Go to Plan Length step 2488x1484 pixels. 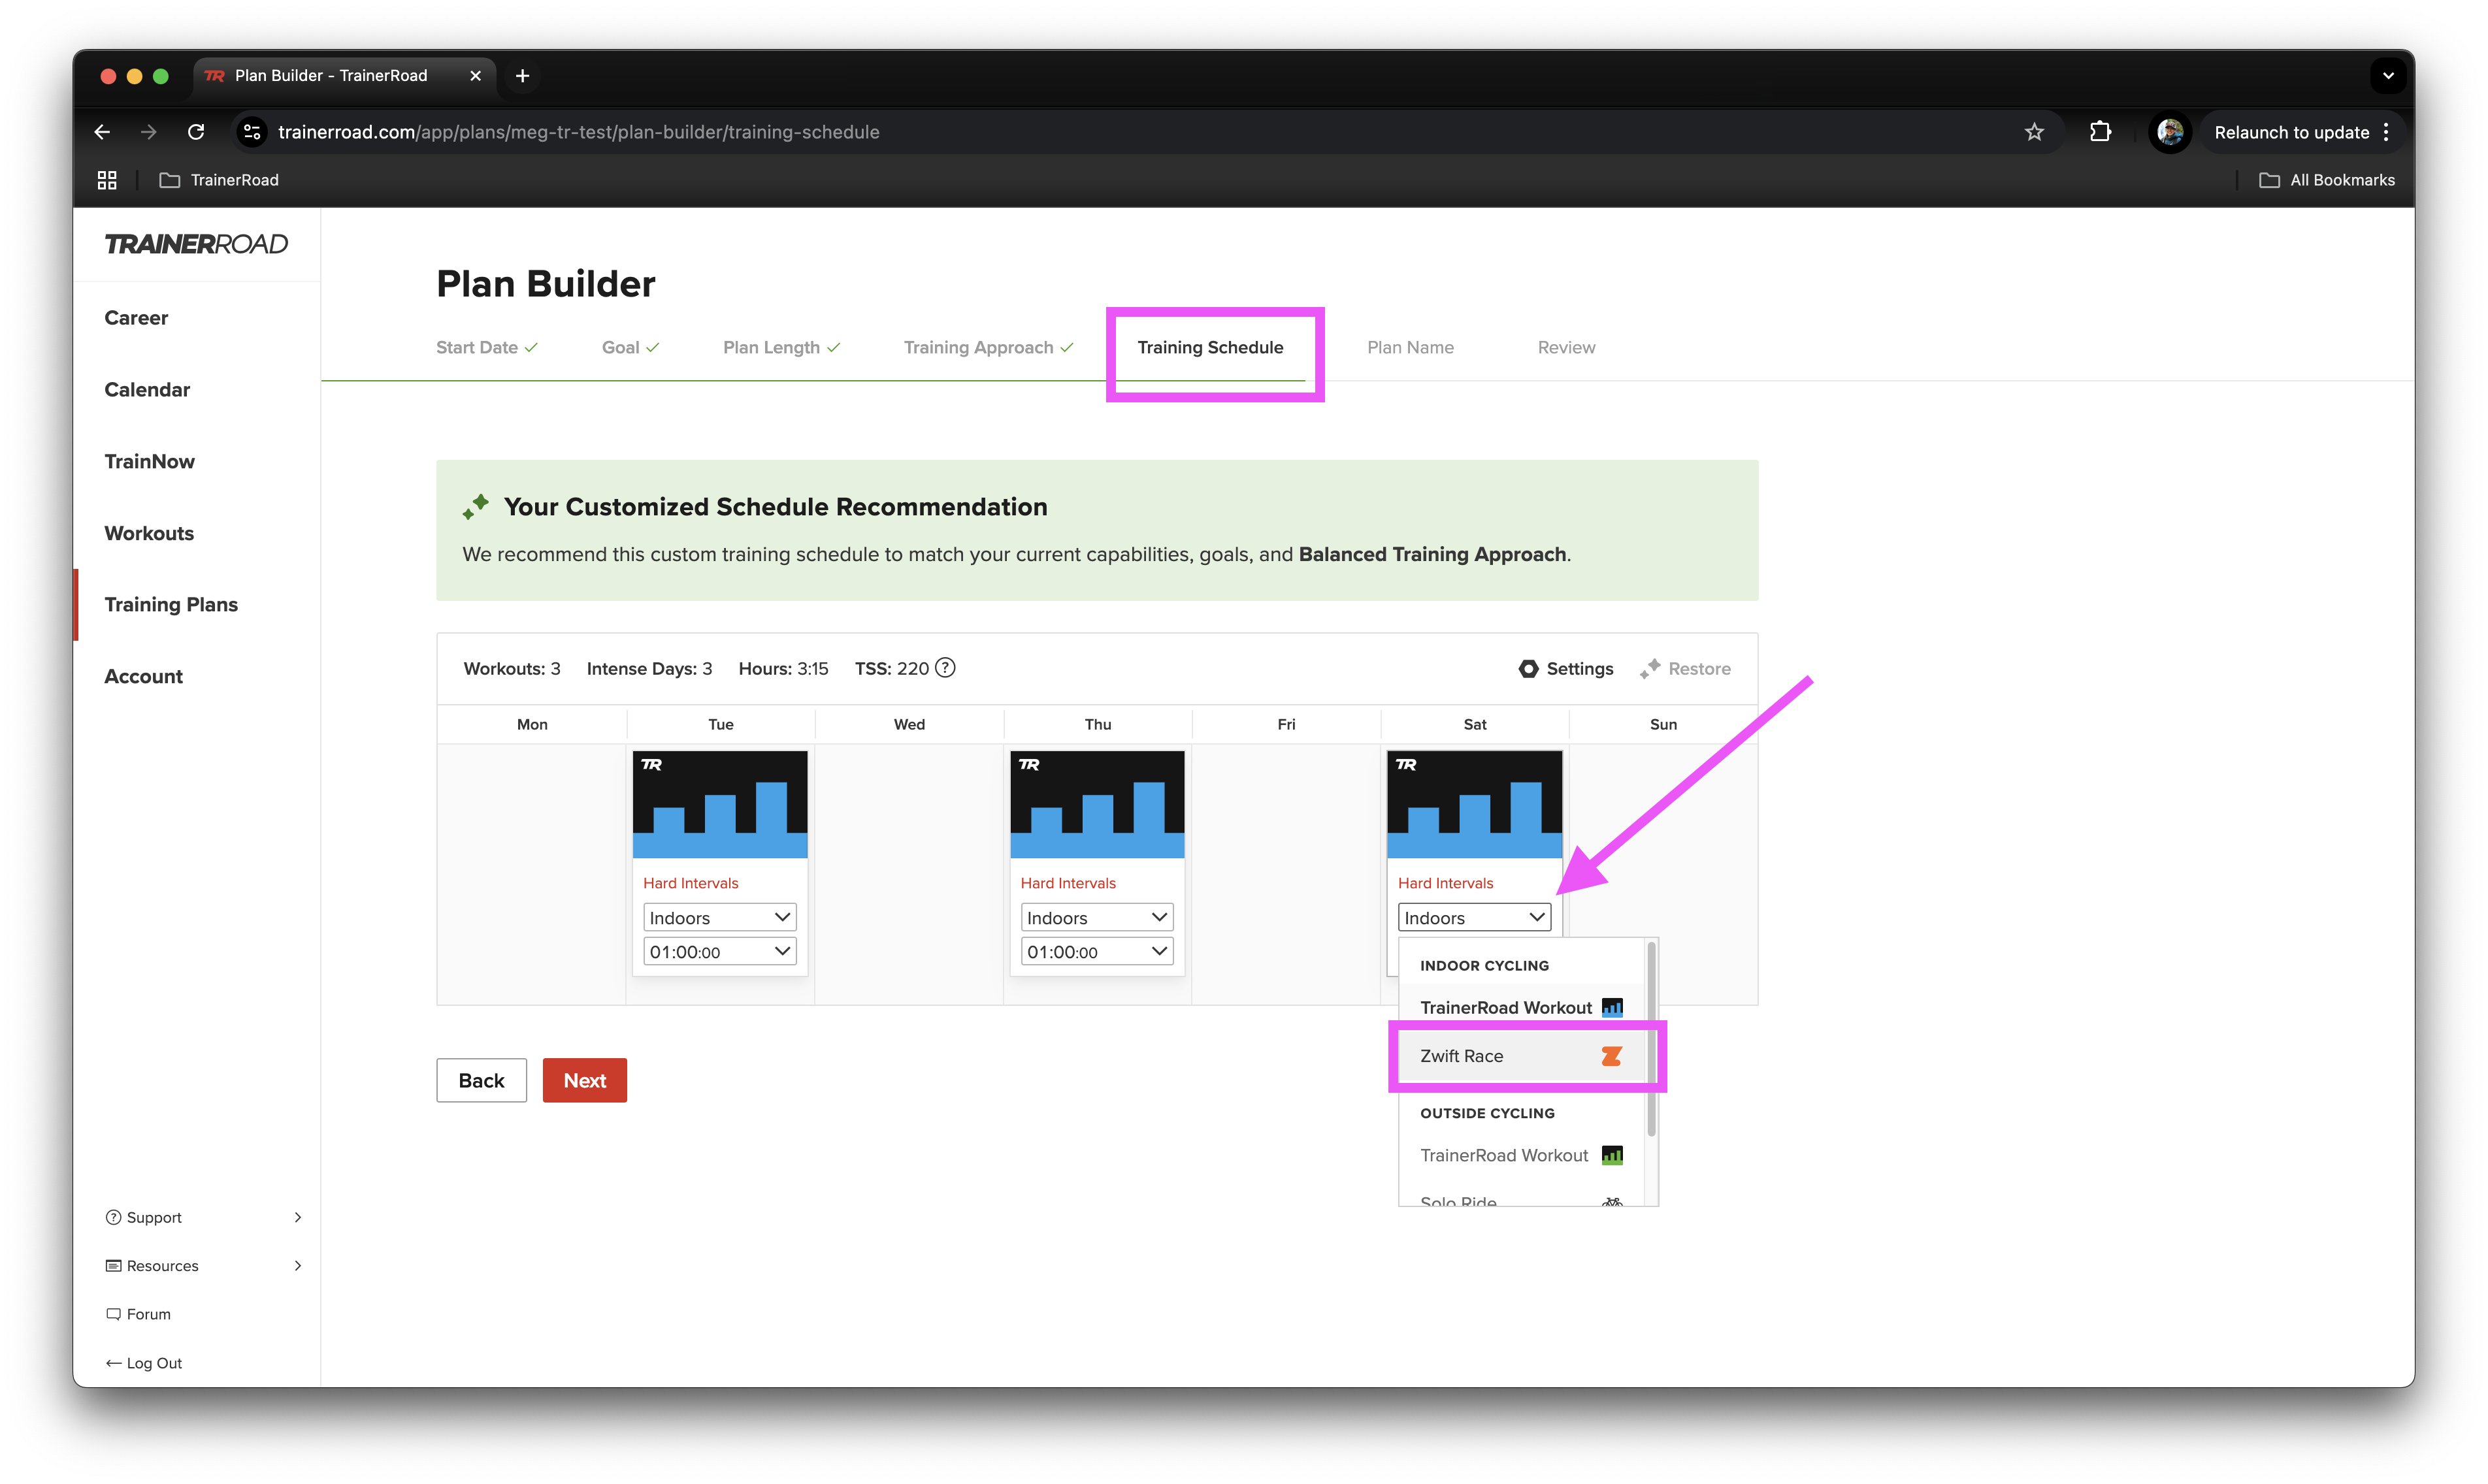(x=781, y=347)
